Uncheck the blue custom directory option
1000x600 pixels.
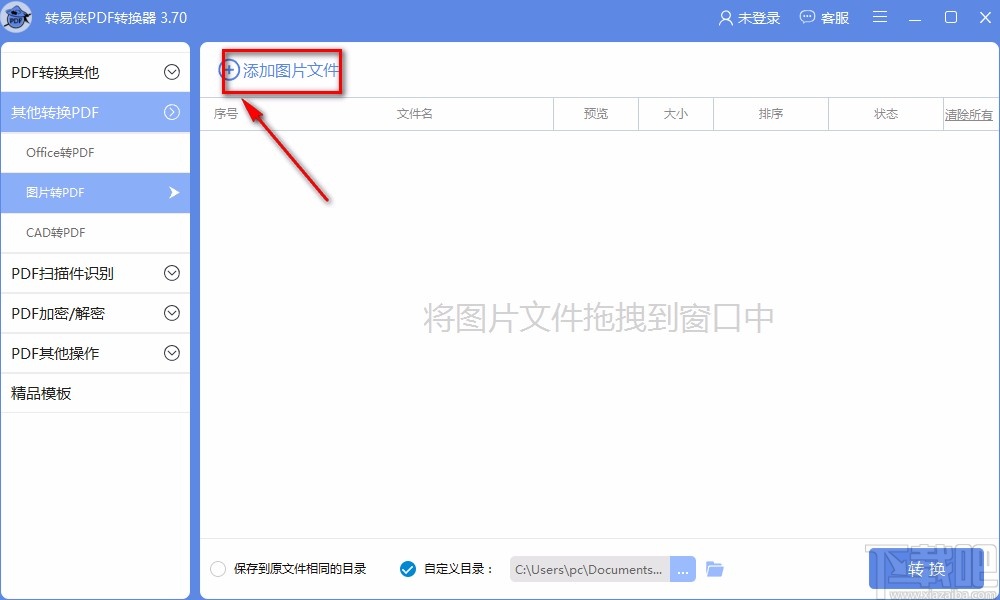(407, 568)
